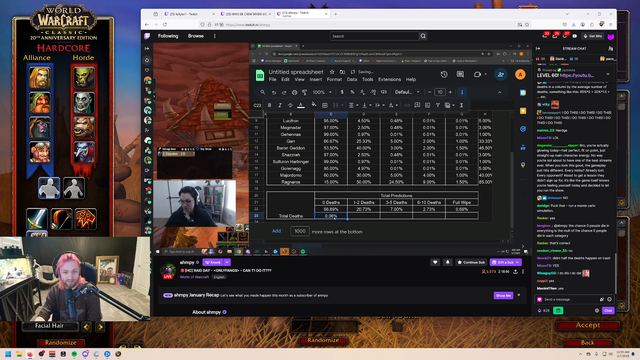
Task: Click the Knock button next to ahmpy
Action: click(x=213, y=262)
